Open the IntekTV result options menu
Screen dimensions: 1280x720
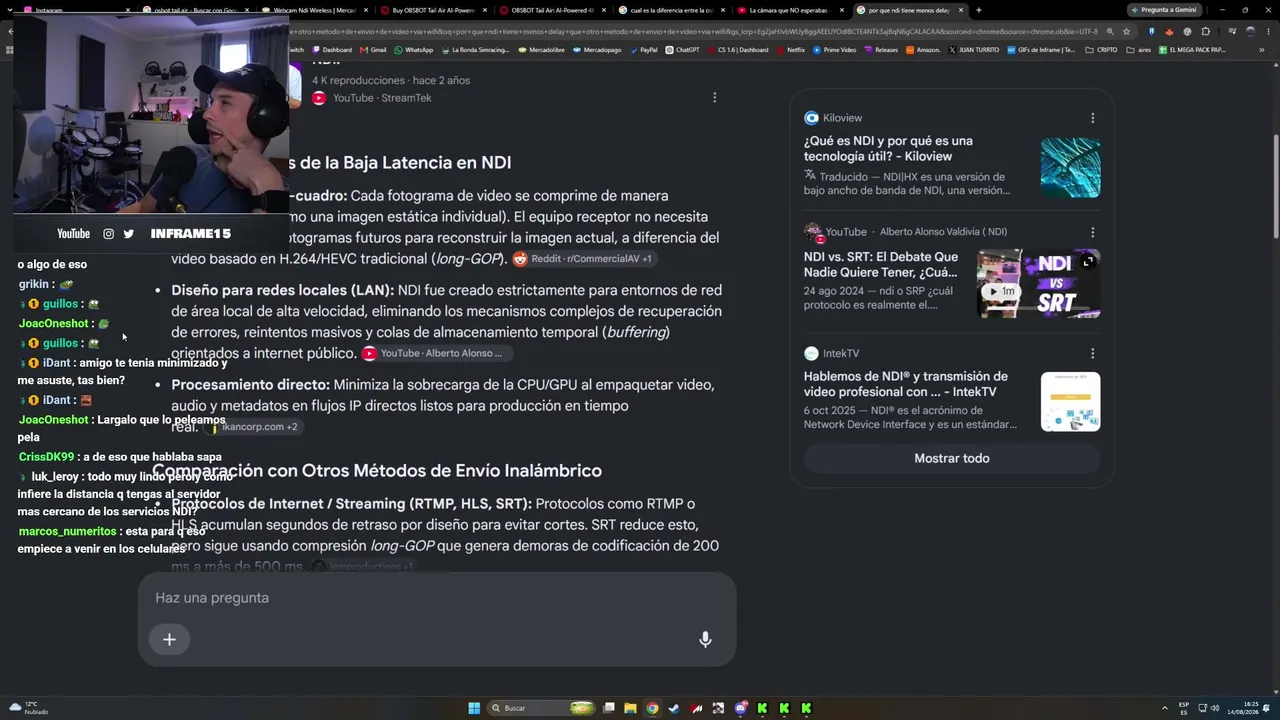pos(1092,353)
